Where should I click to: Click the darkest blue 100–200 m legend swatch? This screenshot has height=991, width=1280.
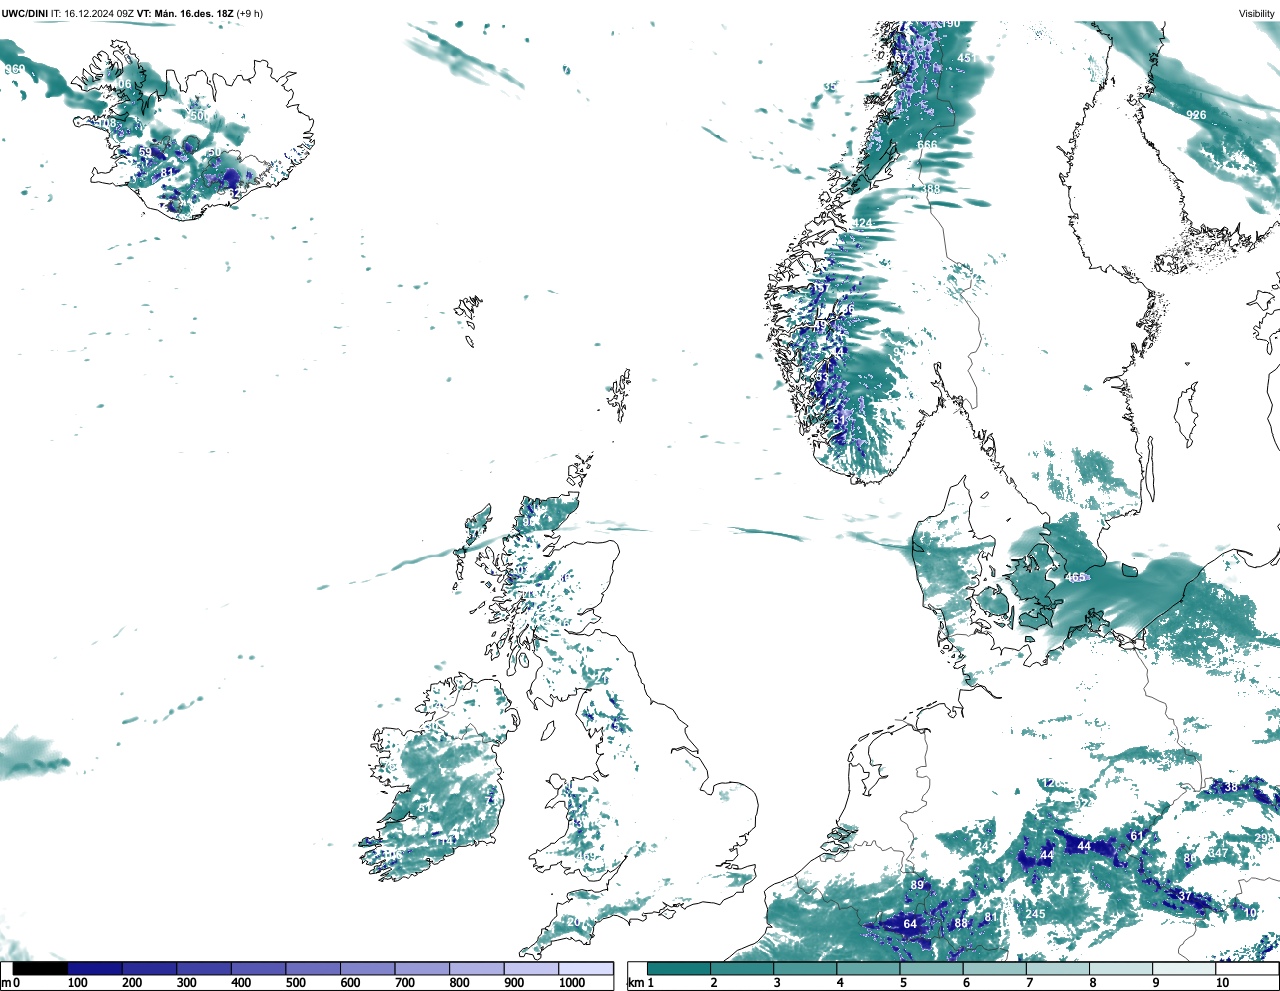point(95,968)
